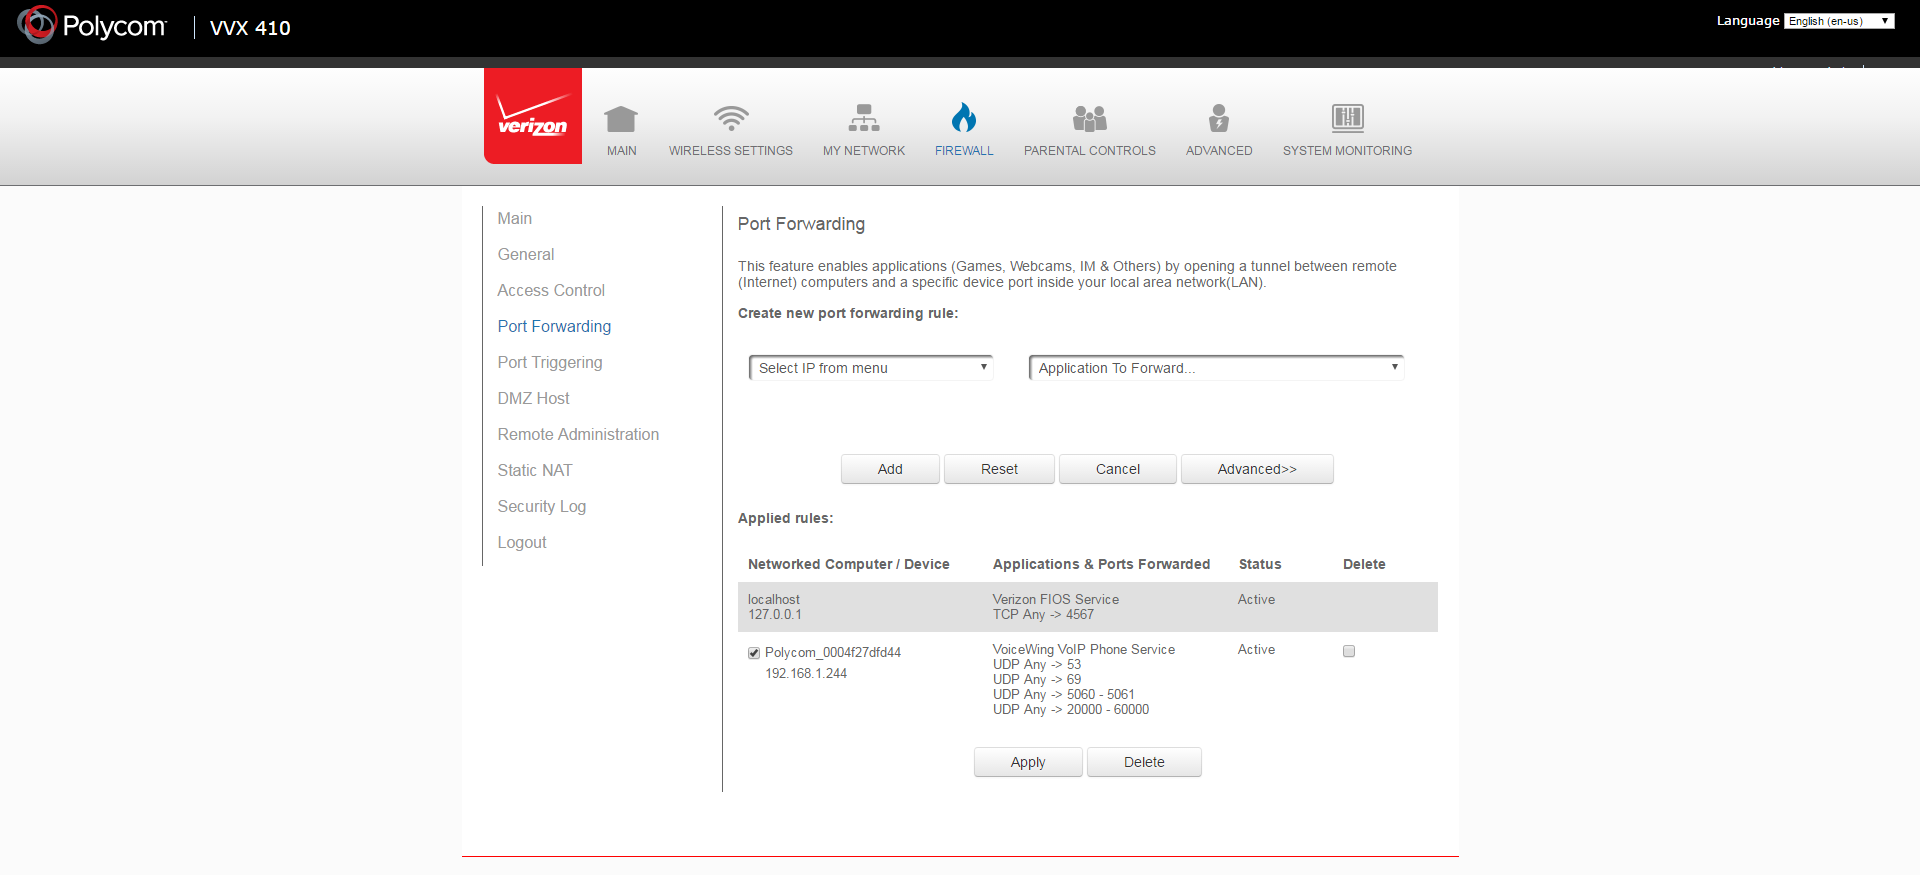
Task: Click the Advanced person icon
Action: pyautogui.click(x=1219, y=118)
